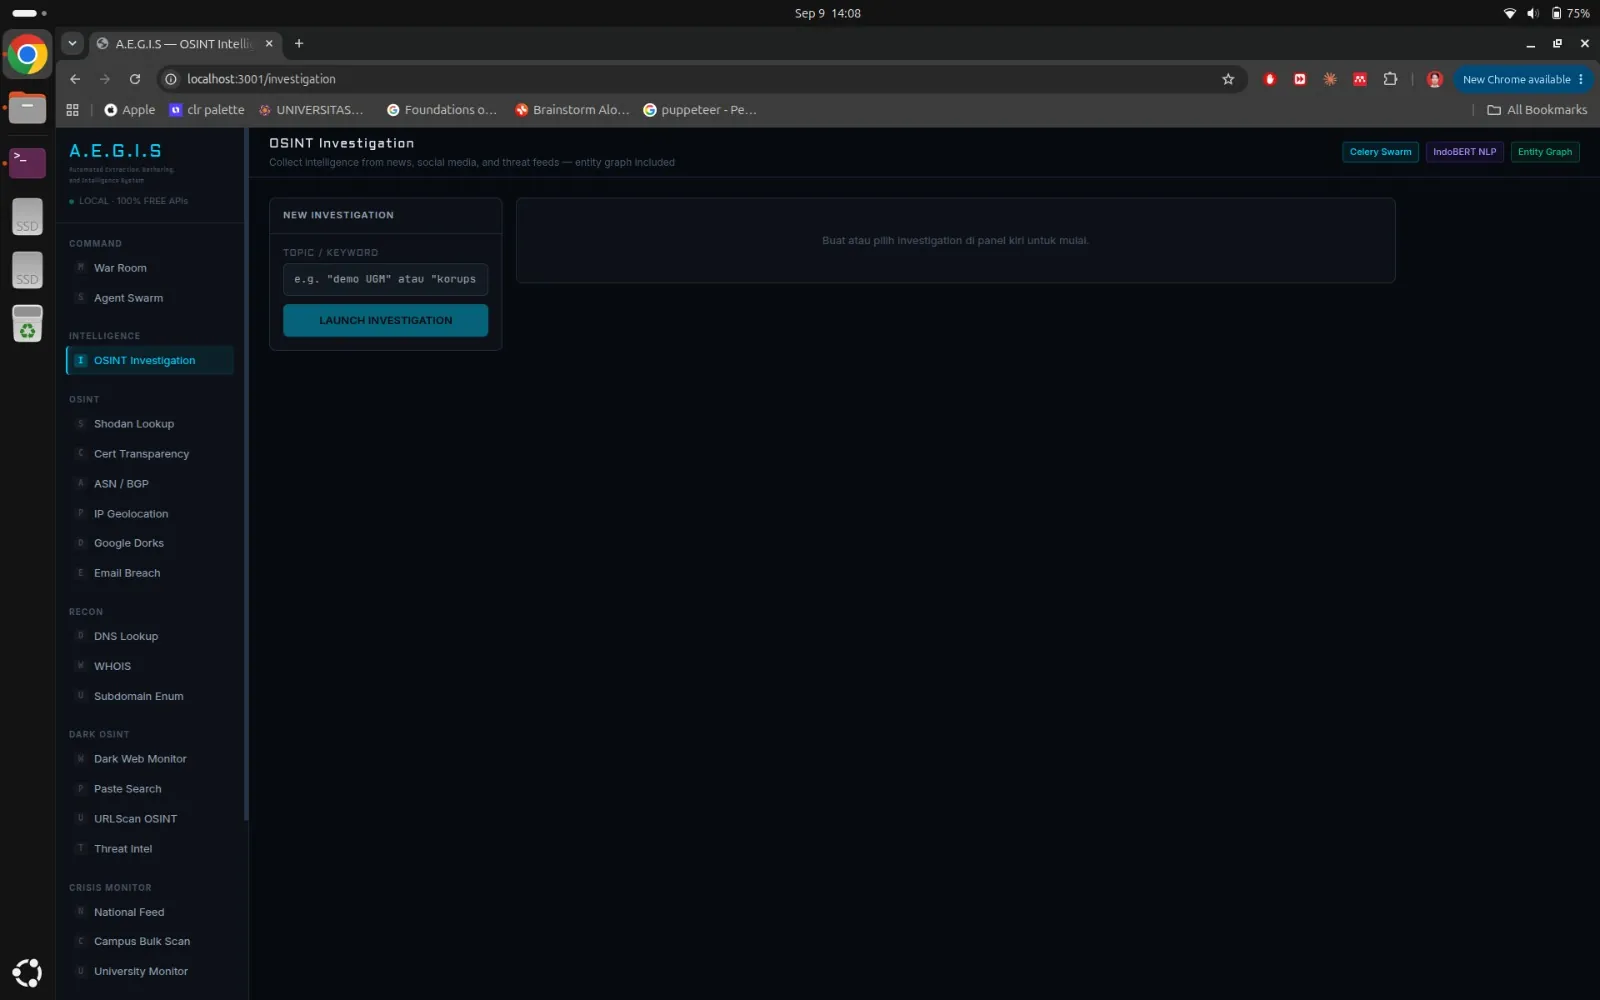Open IP Geolocation page
This screenshot has width=1600, height=1000.
point(149,514)
